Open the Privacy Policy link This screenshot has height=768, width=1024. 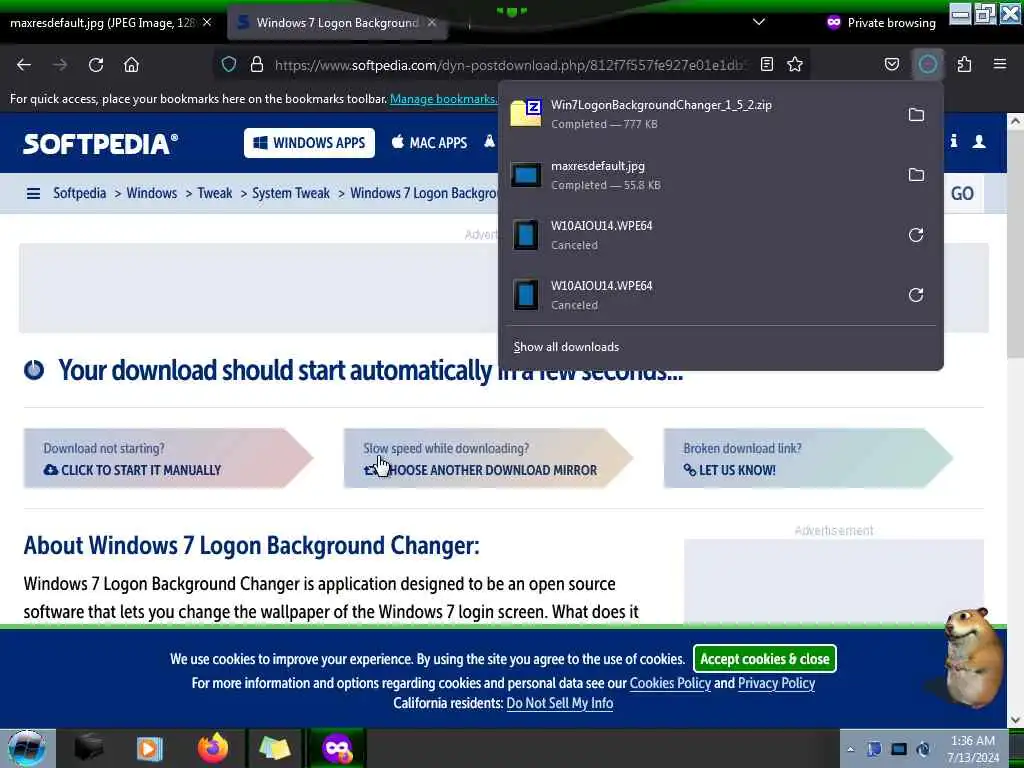pos(776,683)
